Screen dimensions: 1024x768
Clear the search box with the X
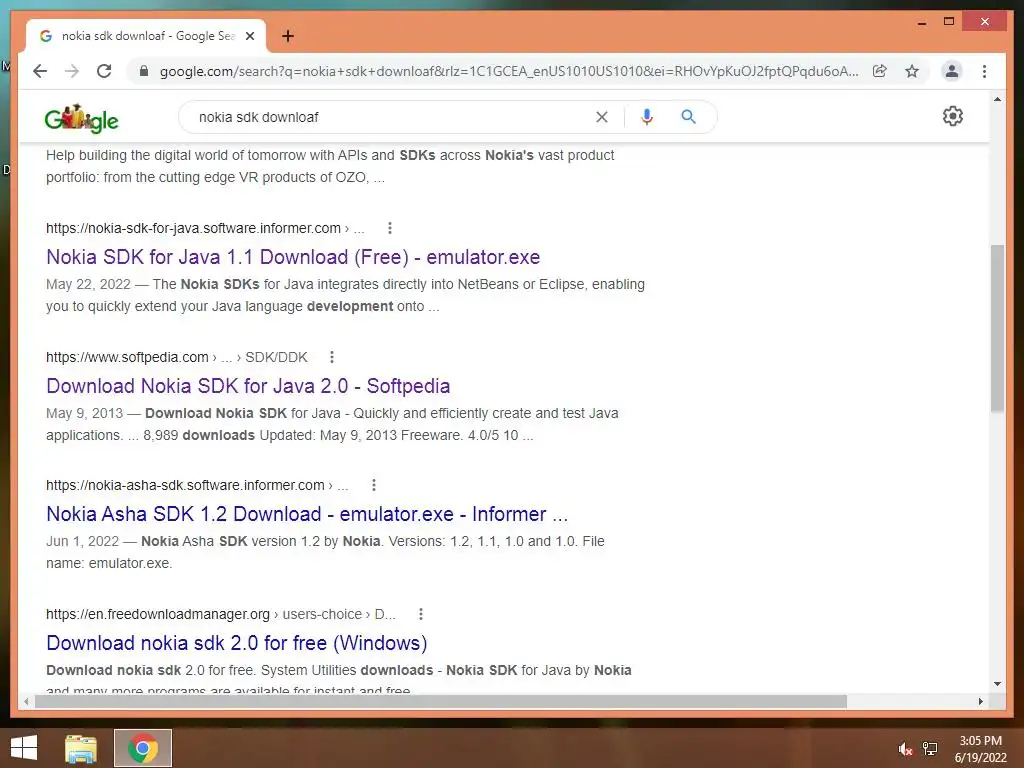[x=601, y=117]
